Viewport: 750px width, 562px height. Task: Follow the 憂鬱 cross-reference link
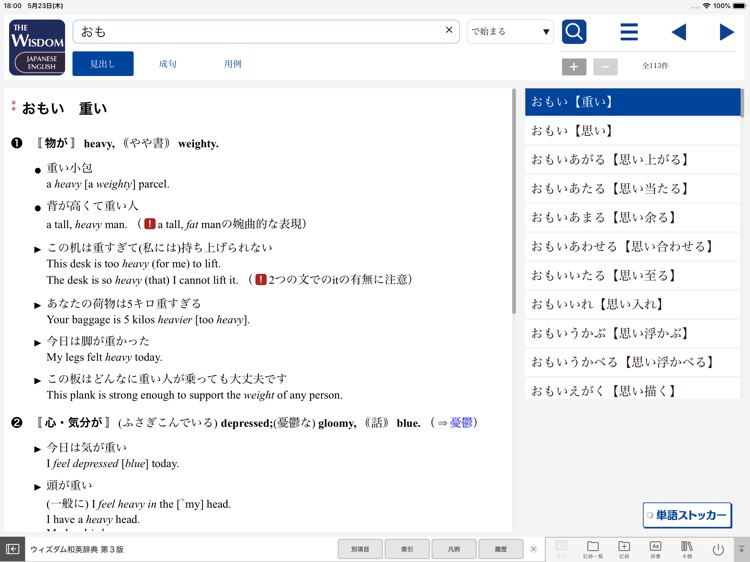(461, 423)
